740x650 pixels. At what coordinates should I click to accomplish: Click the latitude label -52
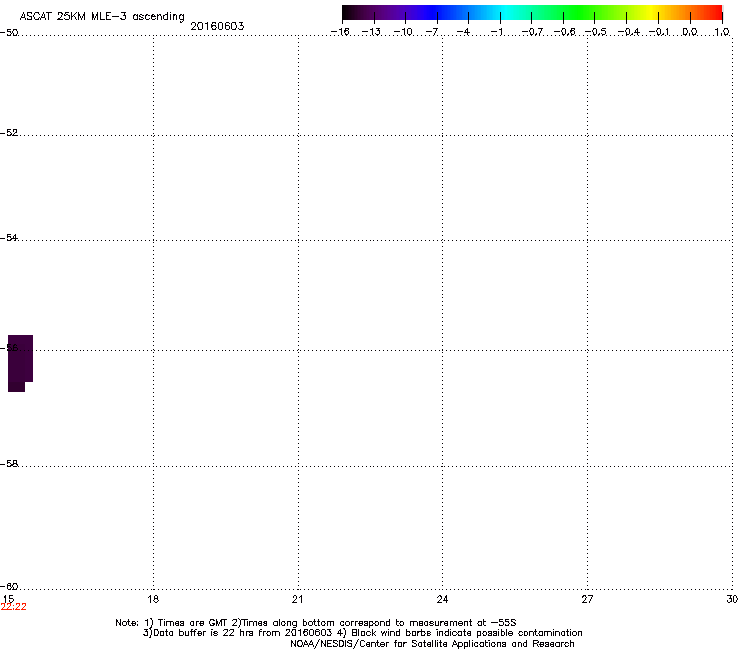pyautogui.click(x=9, y=133)
